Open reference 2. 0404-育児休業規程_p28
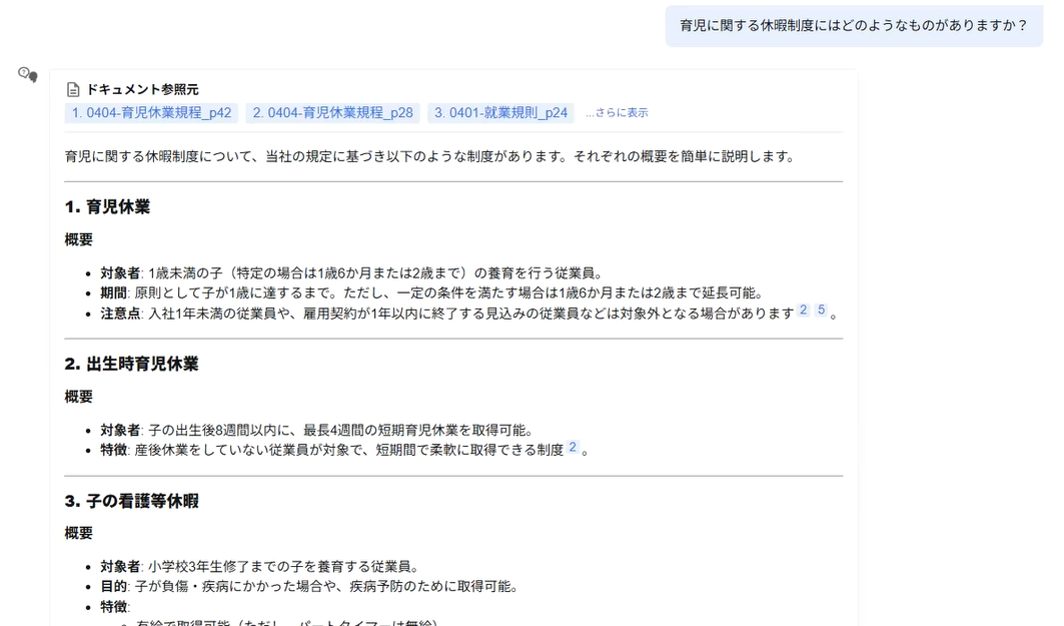 [x=333, y=113]
